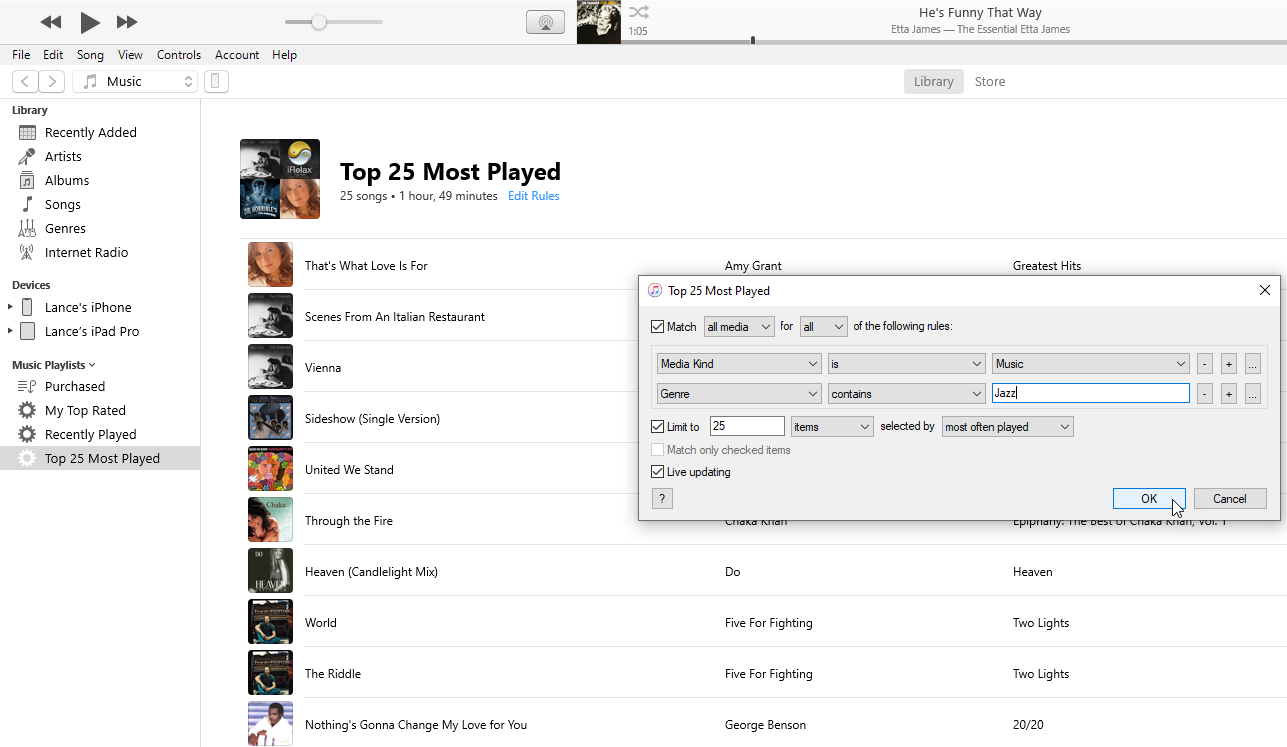Click the Forward navigation arrow
Viewport: 1287px width, 747px height.
click(51, 82)
